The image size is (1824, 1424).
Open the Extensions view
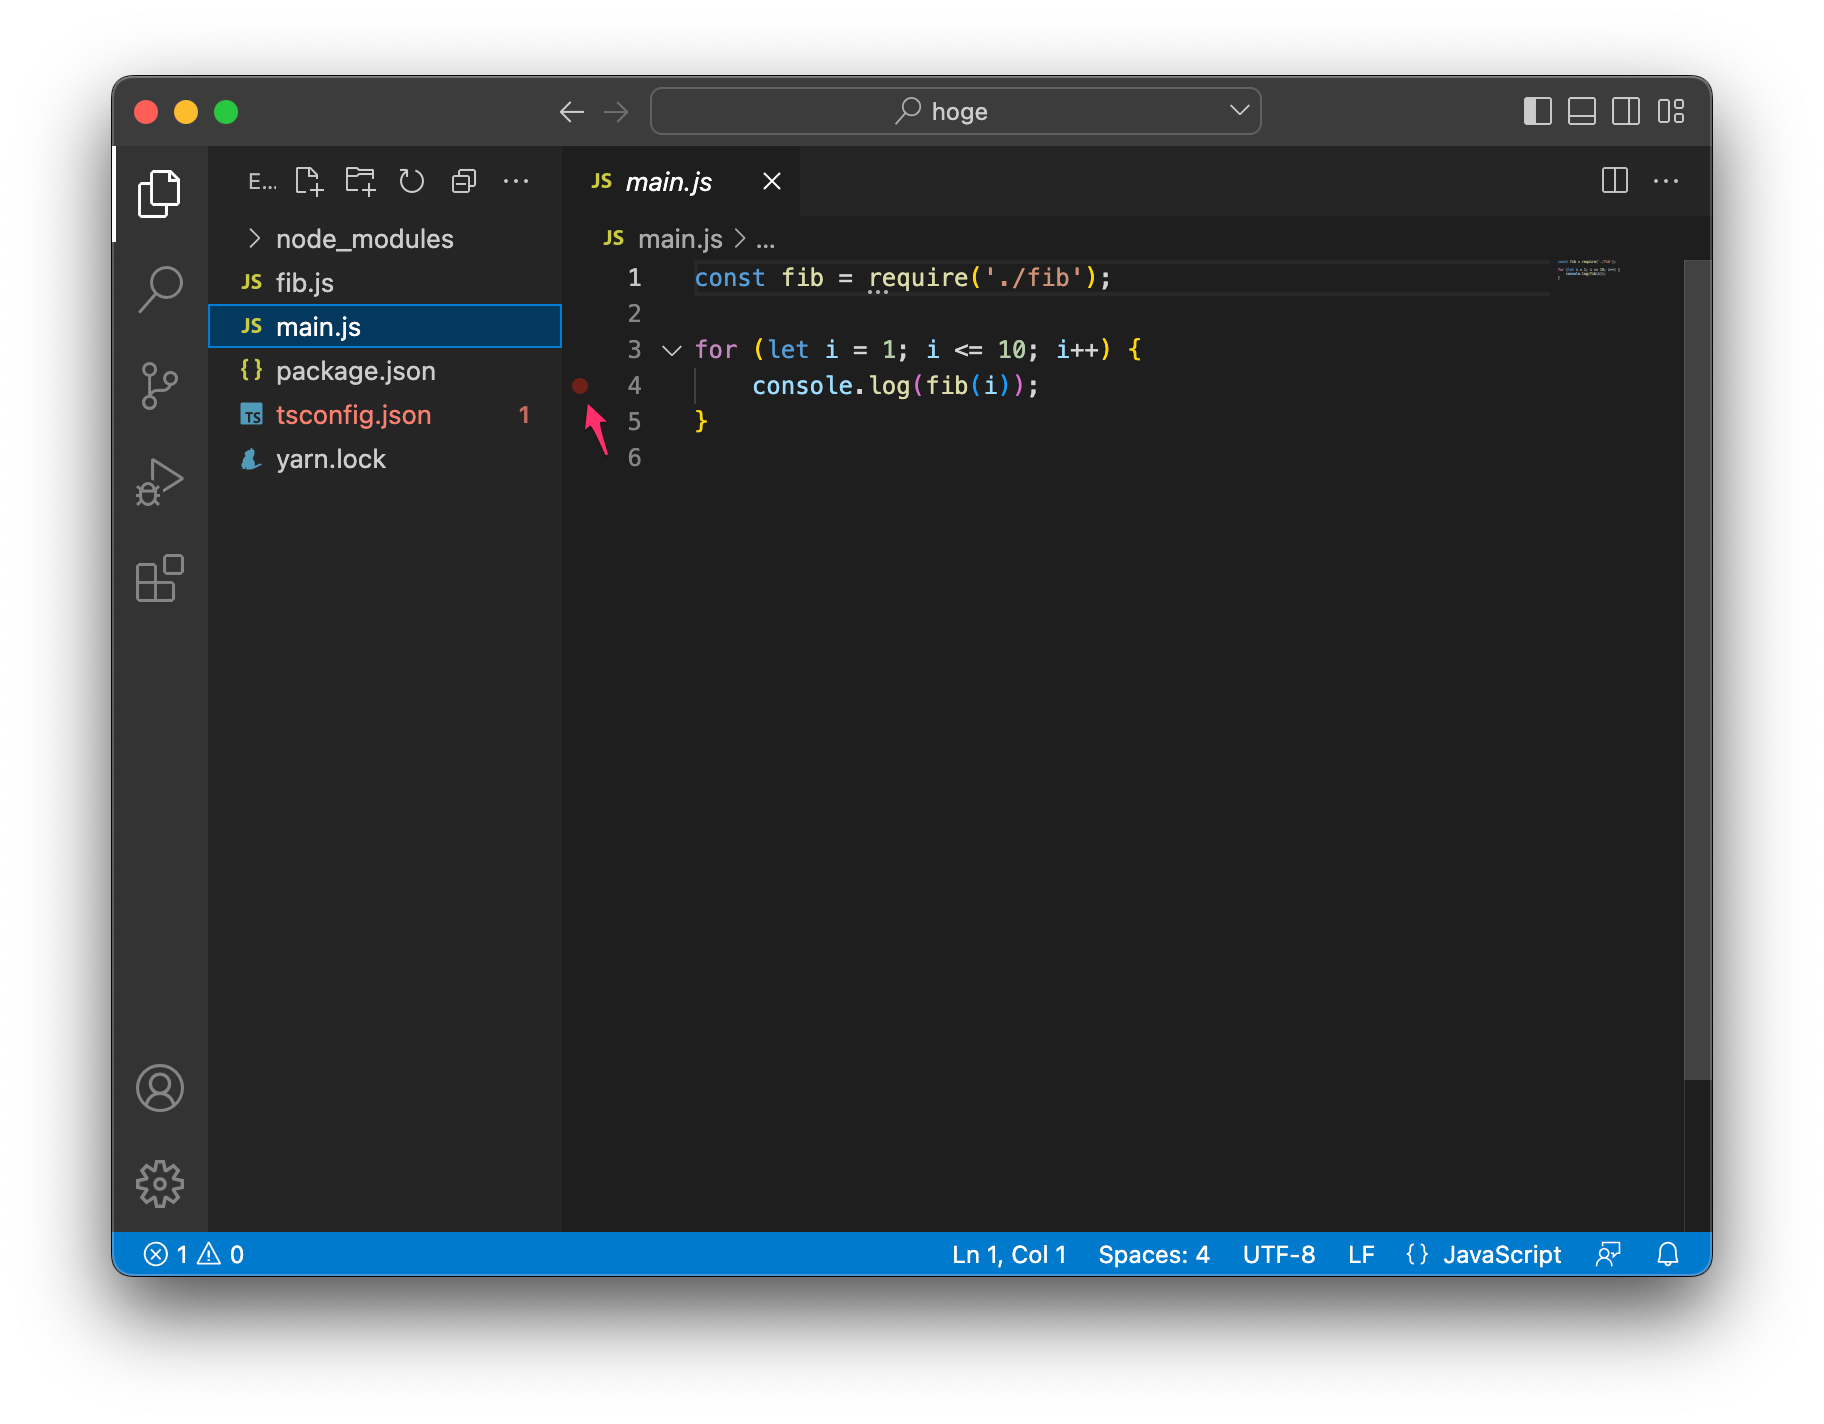click(x=159, y=578)
